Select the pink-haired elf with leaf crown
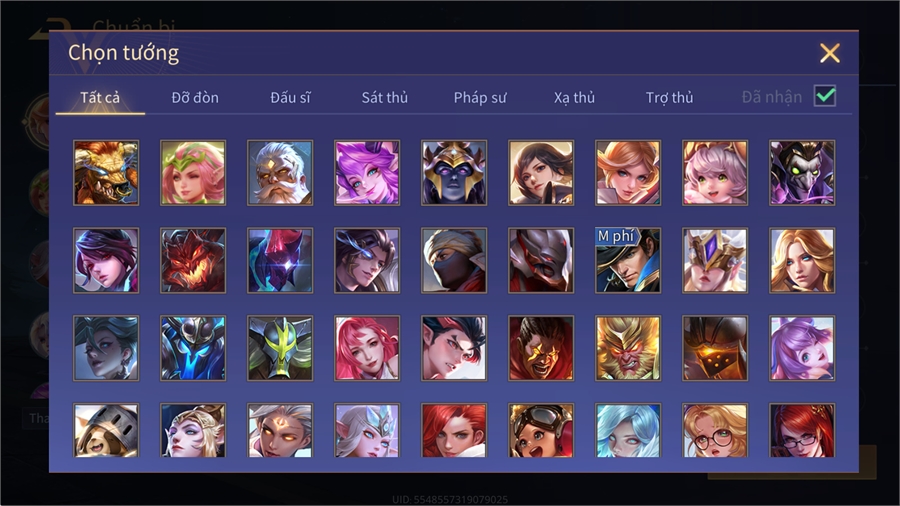The width and height of the screenshot is (900, 506). pyautogui.click(x=193, y=173)
